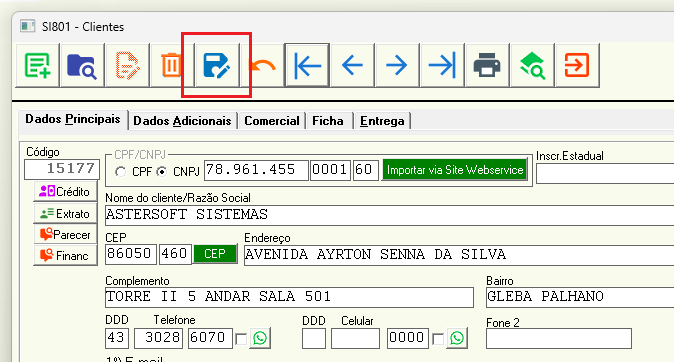
Task: Click the green CEP lookup button
Action: (x=215, y=254)
